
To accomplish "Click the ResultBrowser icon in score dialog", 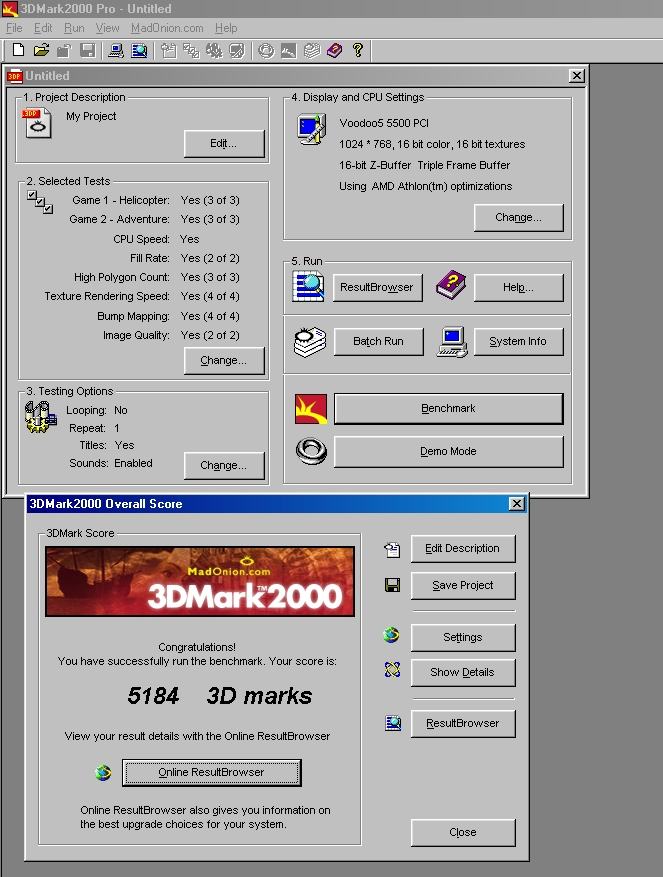I will coord(393,723).
